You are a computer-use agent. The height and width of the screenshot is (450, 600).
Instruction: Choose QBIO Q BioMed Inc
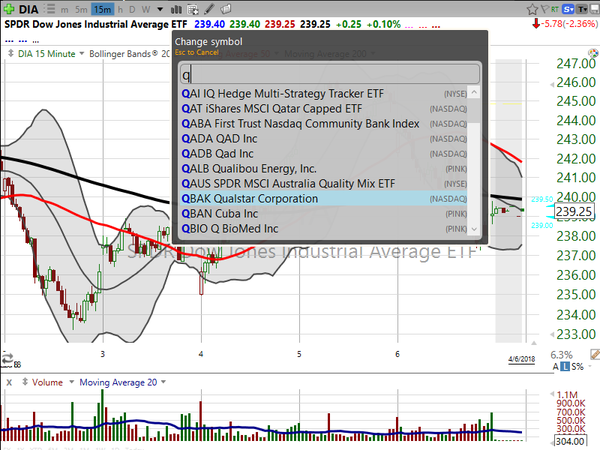click(x=323, y=228)
